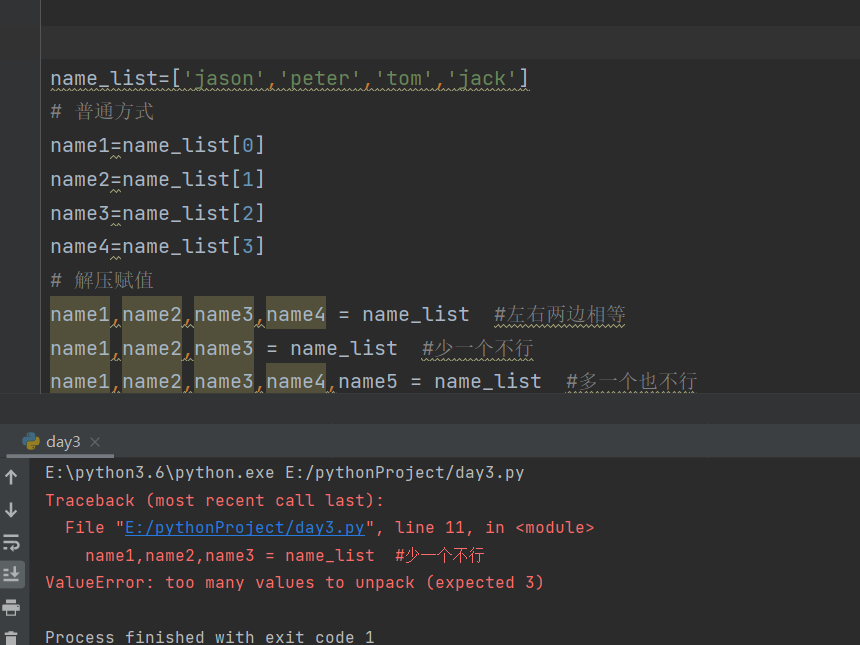Click the name_list=['jason',...] code line

click(x=290, y=78)
